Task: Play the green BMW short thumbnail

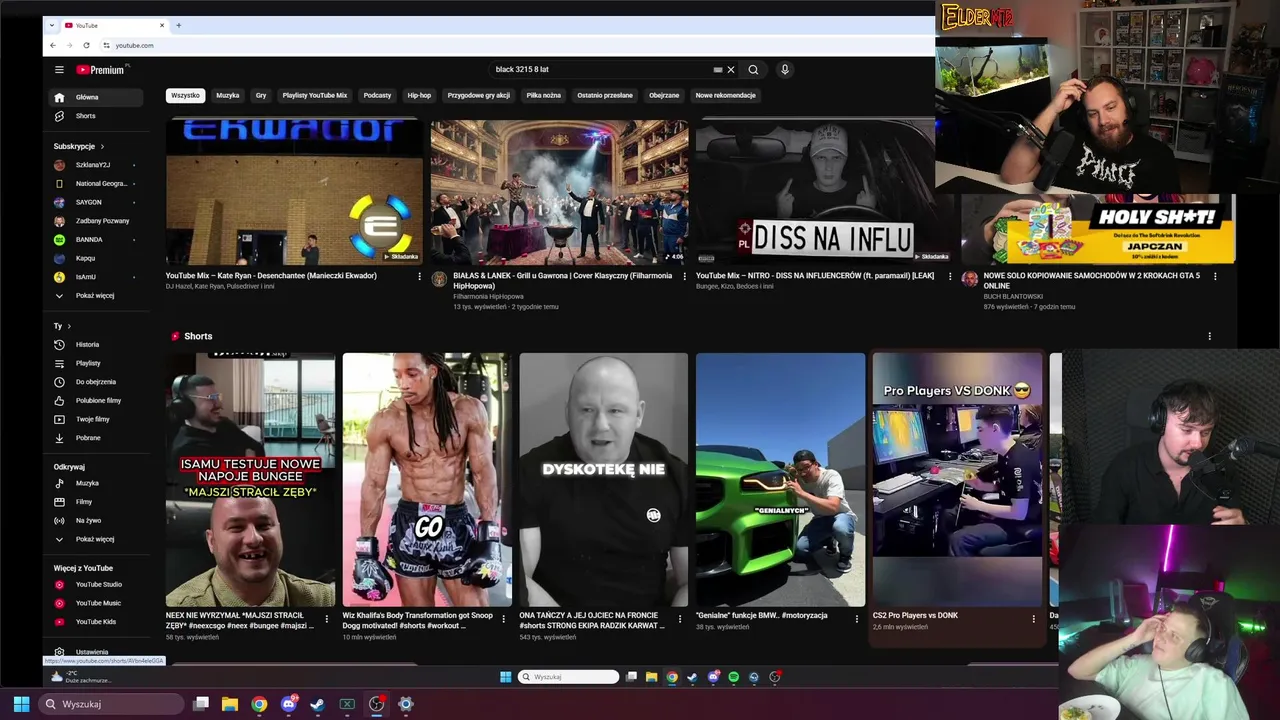Action: click(780, 479)
